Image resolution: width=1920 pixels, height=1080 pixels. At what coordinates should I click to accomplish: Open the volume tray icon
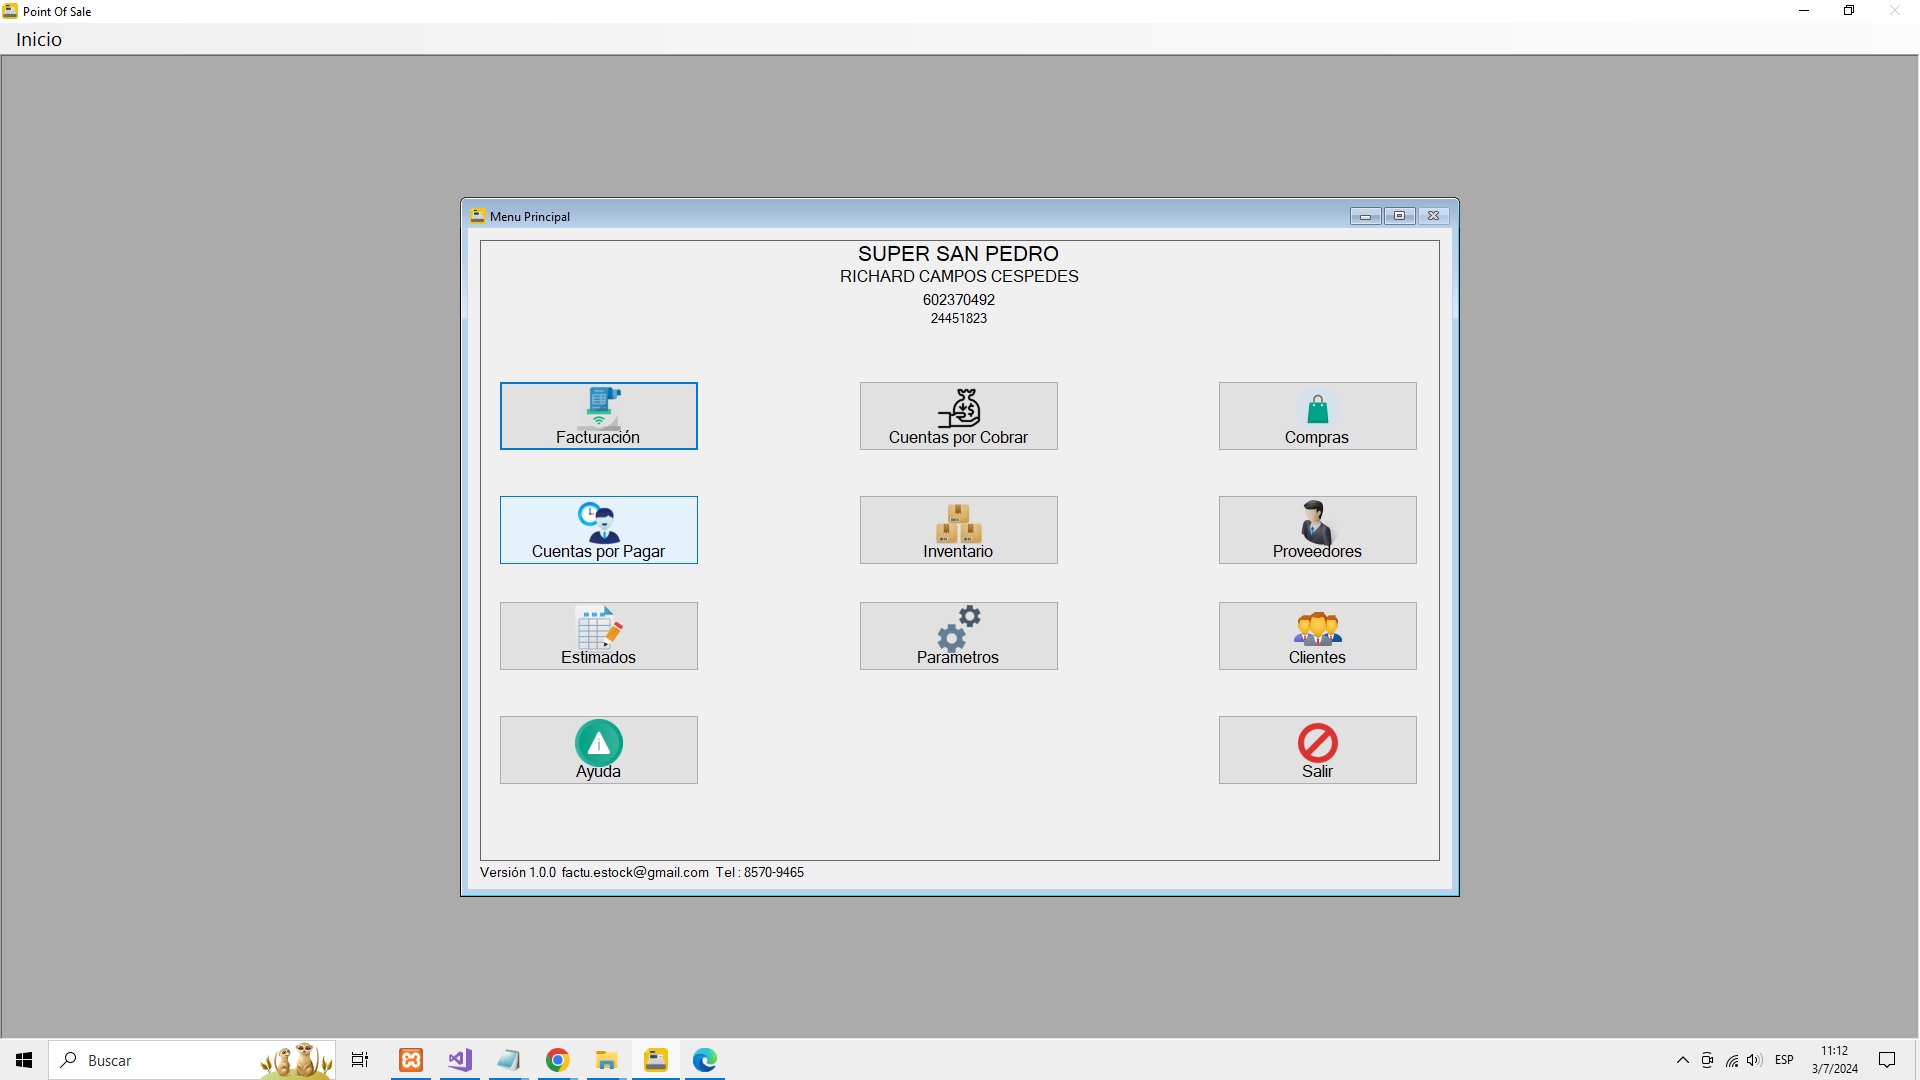[x=1755, y=1060]
